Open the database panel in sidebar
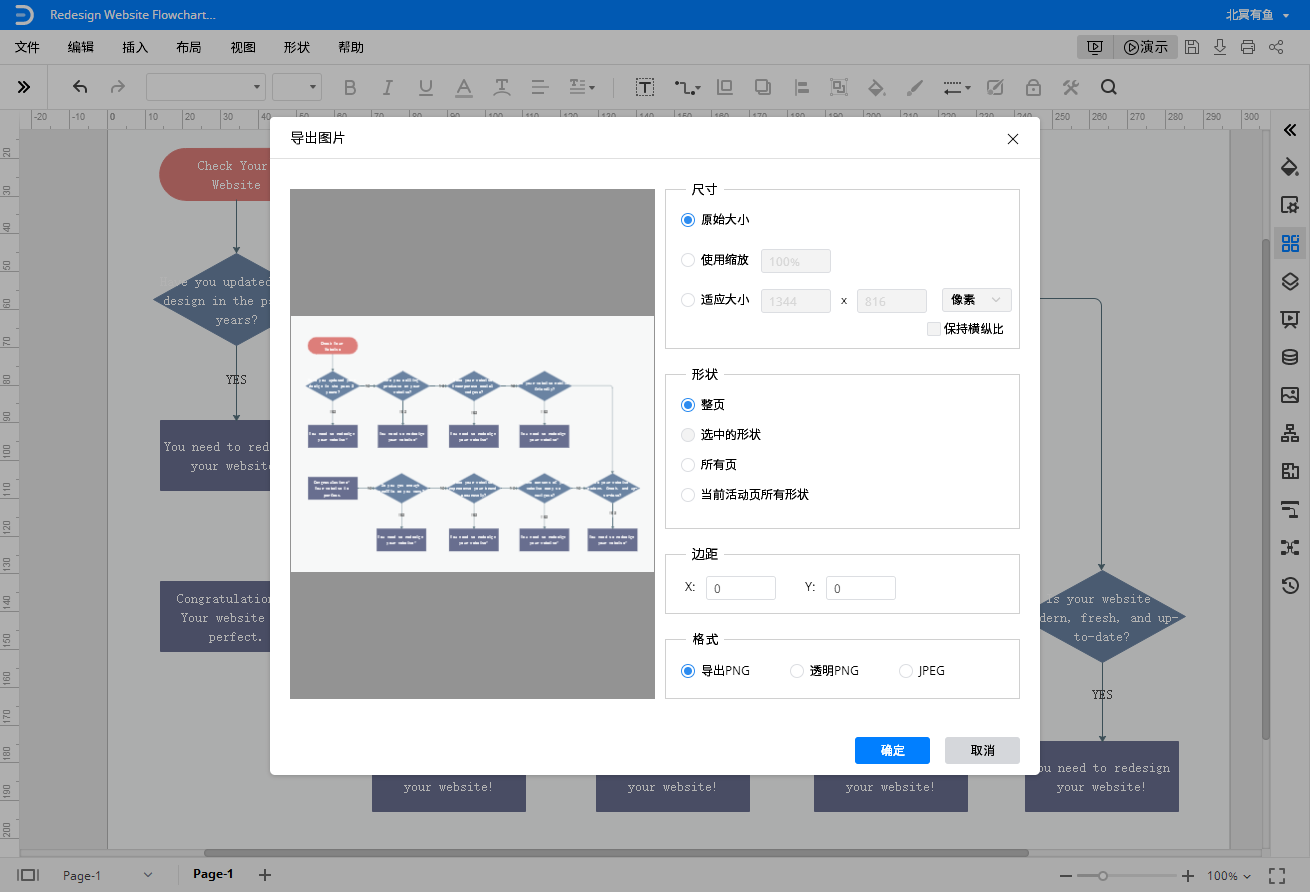This screenshot has width=1310, height=892. tap(1290, 357)
